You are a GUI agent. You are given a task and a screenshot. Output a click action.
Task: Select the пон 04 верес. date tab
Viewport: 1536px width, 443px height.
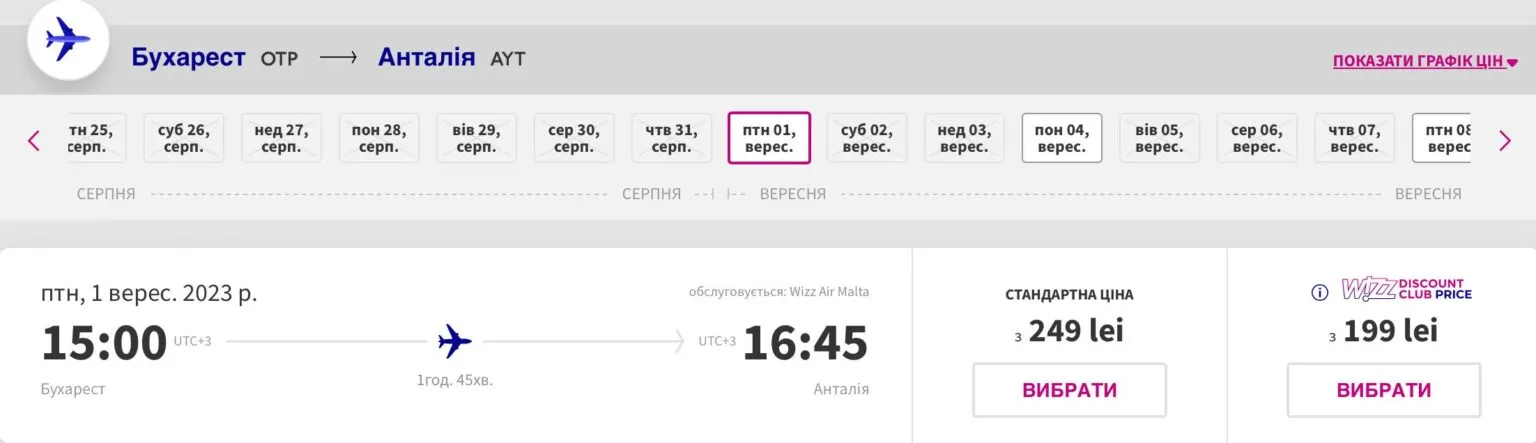click(1061, 138)
